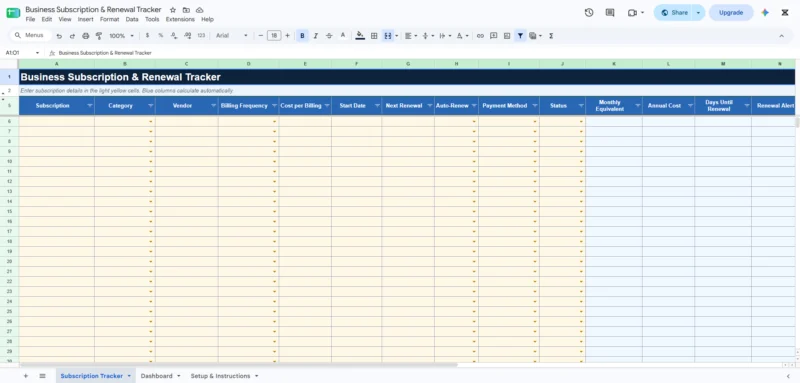The height and width of the screenshot is (383, 800).
Task: Redo the last action
Action: (x=72, y=36)
